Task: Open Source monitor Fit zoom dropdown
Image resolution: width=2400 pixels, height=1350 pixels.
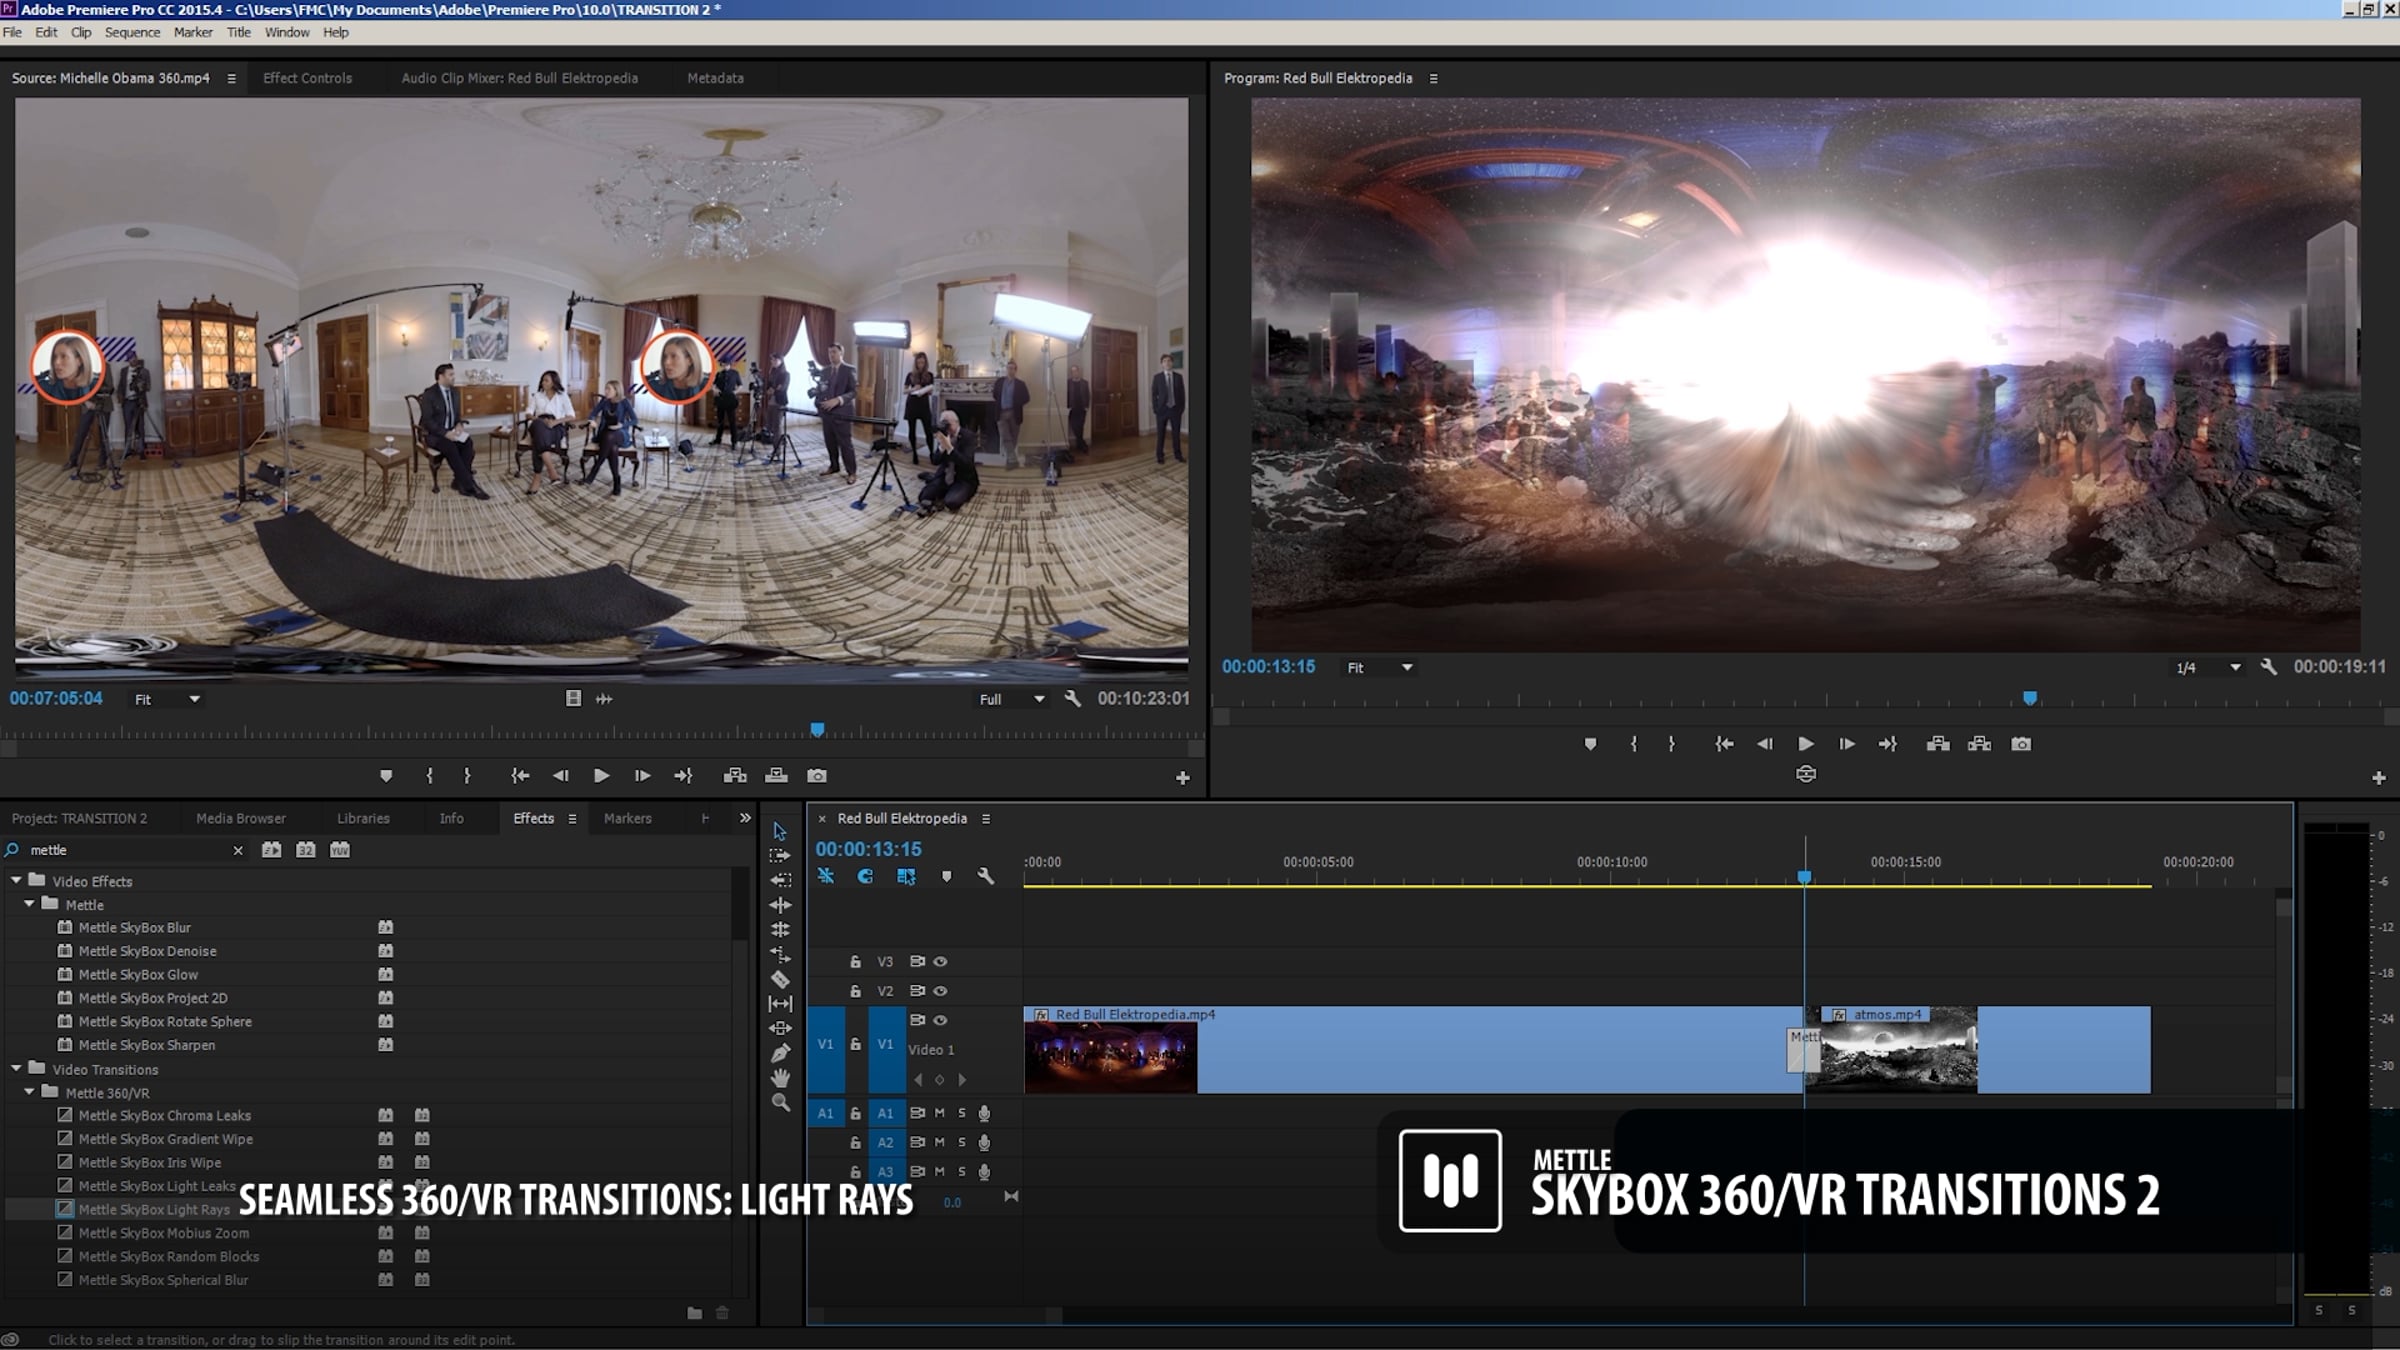Action: click(168, 699)
